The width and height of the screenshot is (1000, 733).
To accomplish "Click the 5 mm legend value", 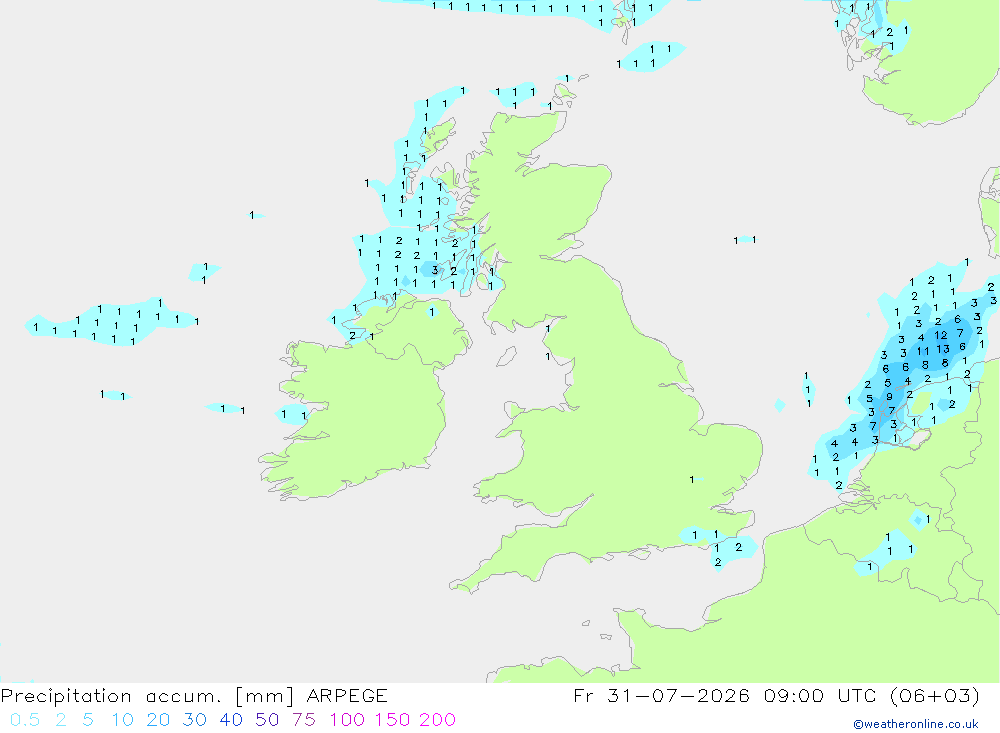I will [x=88, y=720].
